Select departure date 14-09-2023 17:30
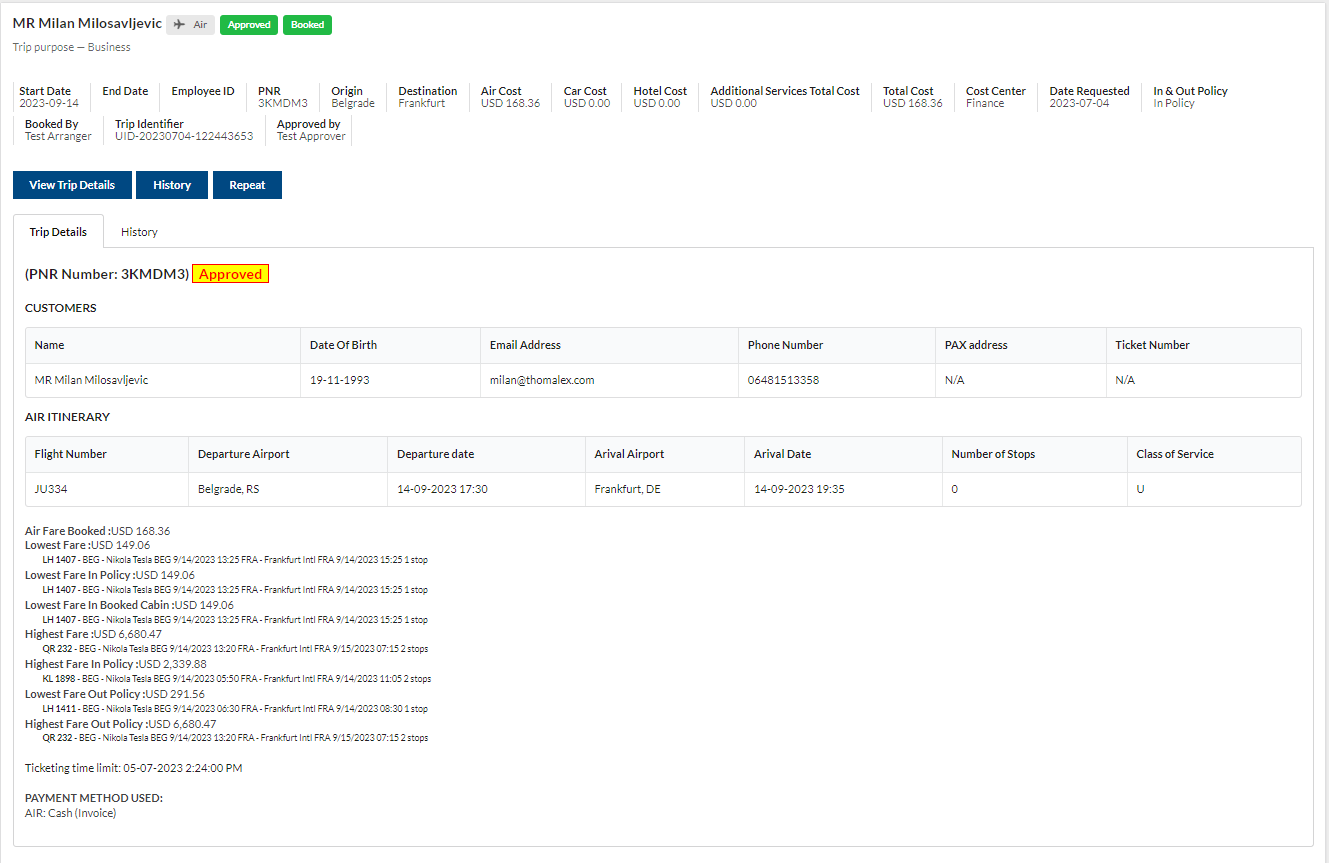1329x863 pixels. pyautogui.click(x=442, y=490)
